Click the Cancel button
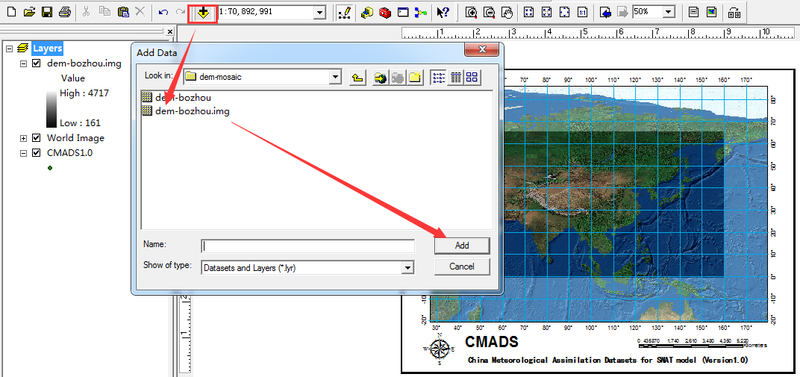800x377 pixels. click(x=462, y=266)
